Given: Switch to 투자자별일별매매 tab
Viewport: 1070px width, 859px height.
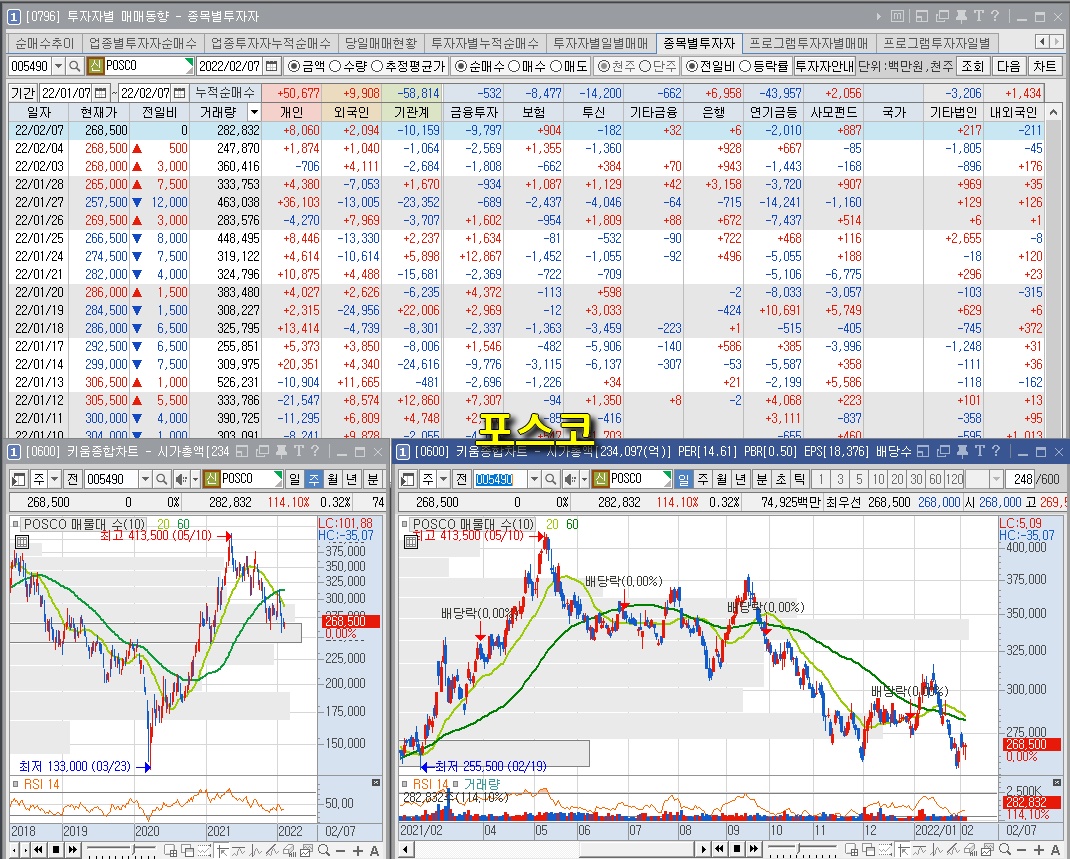Looking at the screenshot, I should 601,43.
